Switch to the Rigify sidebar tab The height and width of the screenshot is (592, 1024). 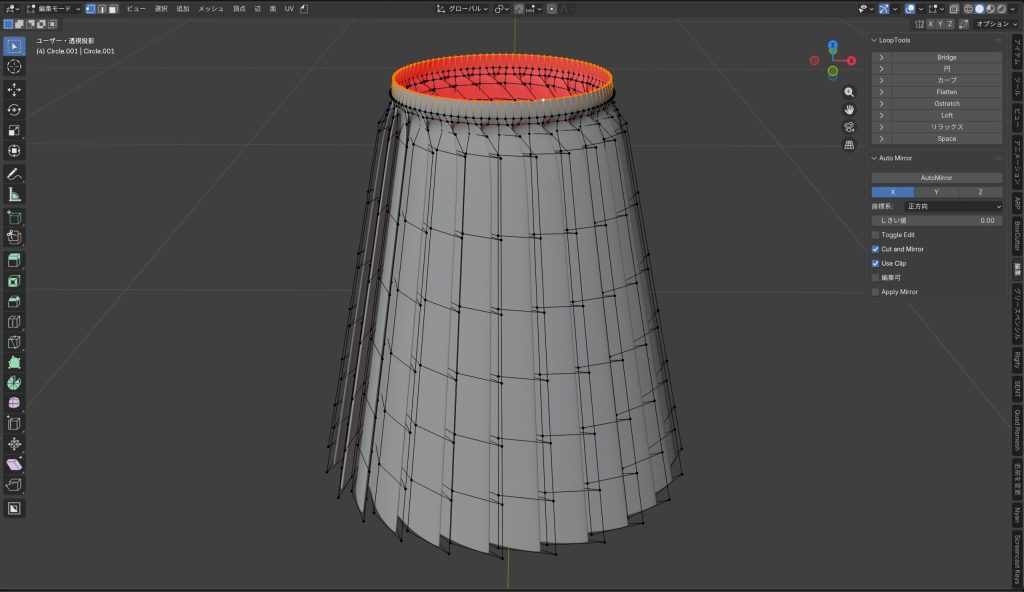click(x=1016, y=359)
